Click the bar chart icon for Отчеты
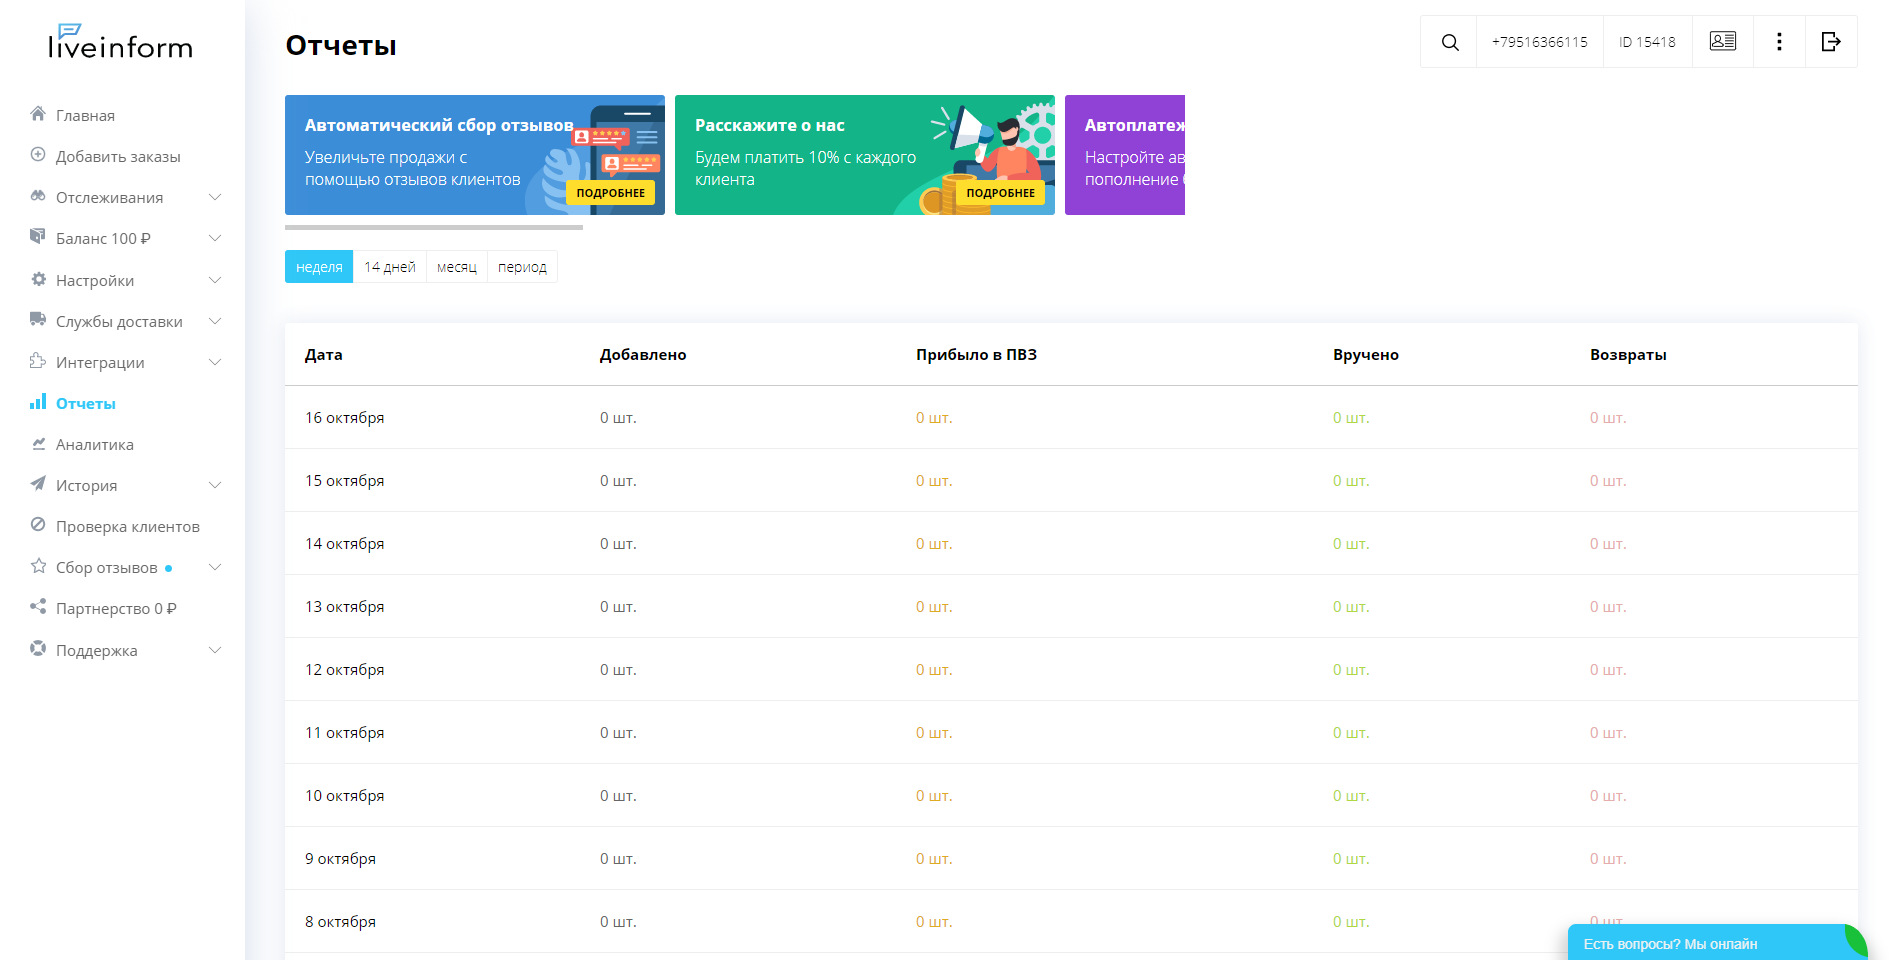1889x960 pixels. pyautogui.click(x=38, y=402)
